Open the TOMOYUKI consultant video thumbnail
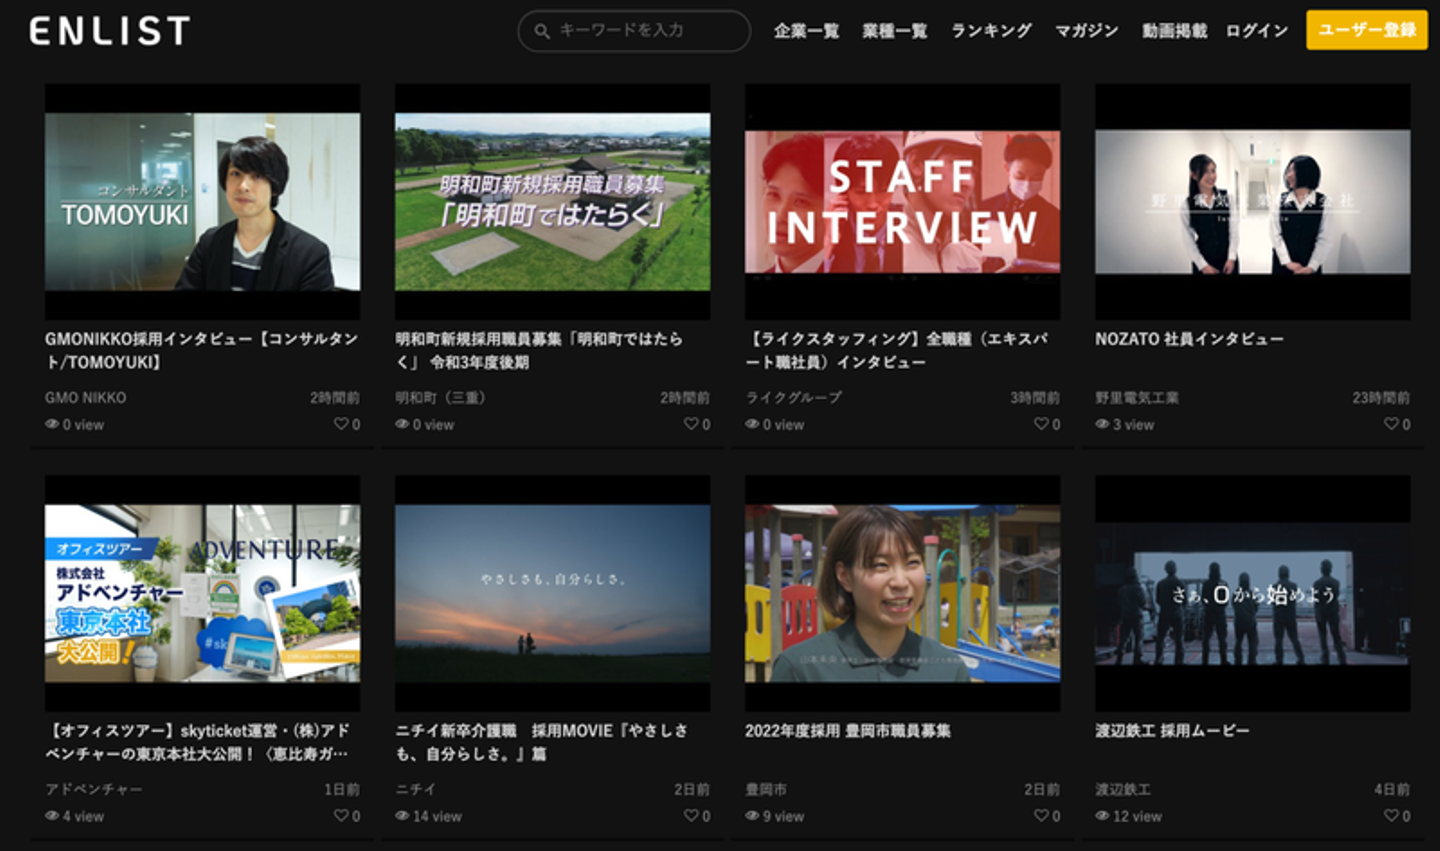 [x=203, y=202]
